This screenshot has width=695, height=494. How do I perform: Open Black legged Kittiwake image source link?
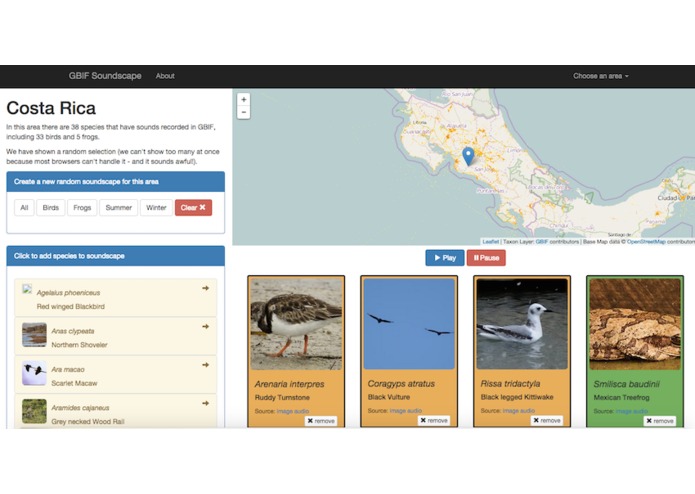click(510, 411)
